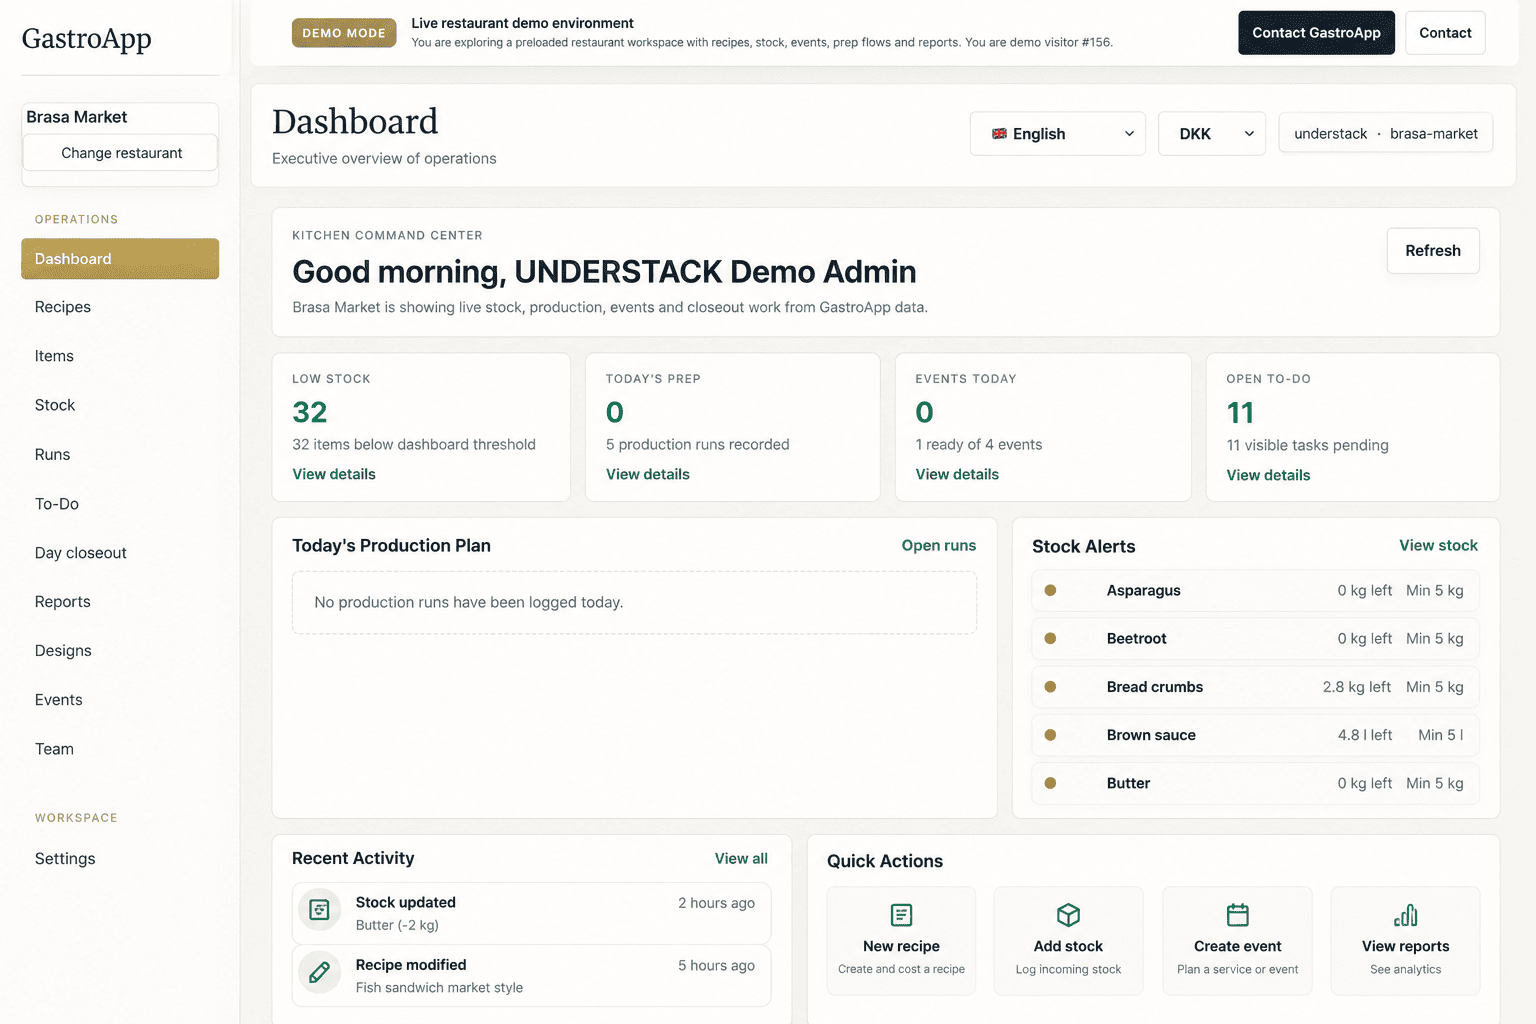The height and width of the screenshot is (1024, 1536).
Task: Click the Recipe modified pencil icon
Action: (x=320, y=972)
